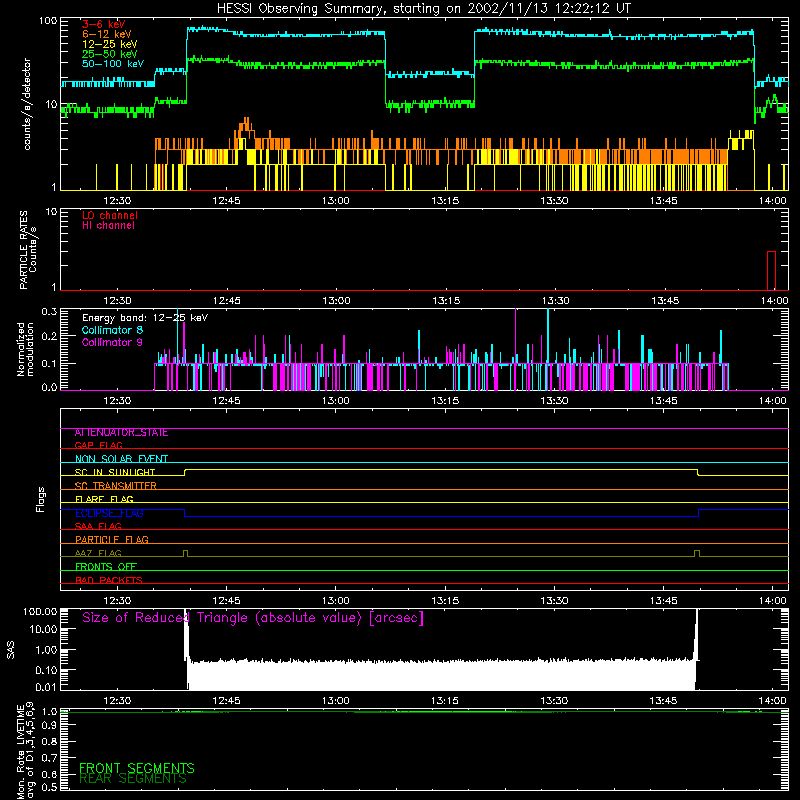Image resolution: width=800 pixels, height=800 pixels.
Task: Click the LO channel legend label
Action: click(110, 215)
